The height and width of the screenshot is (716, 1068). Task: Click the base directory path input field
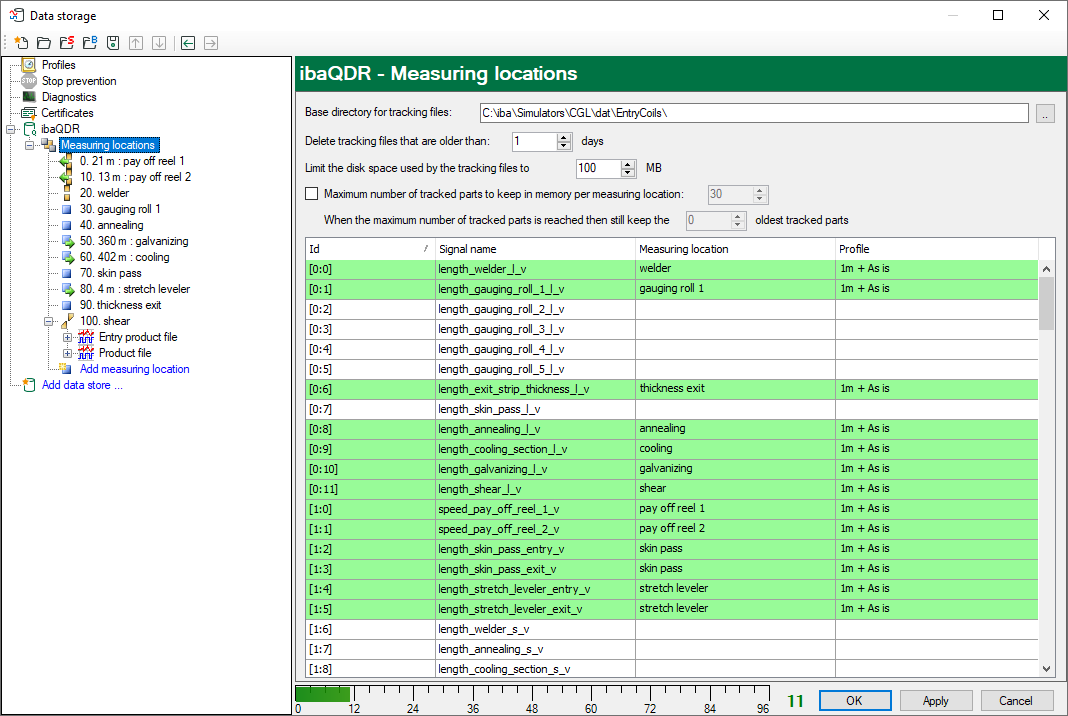point(754,113)
